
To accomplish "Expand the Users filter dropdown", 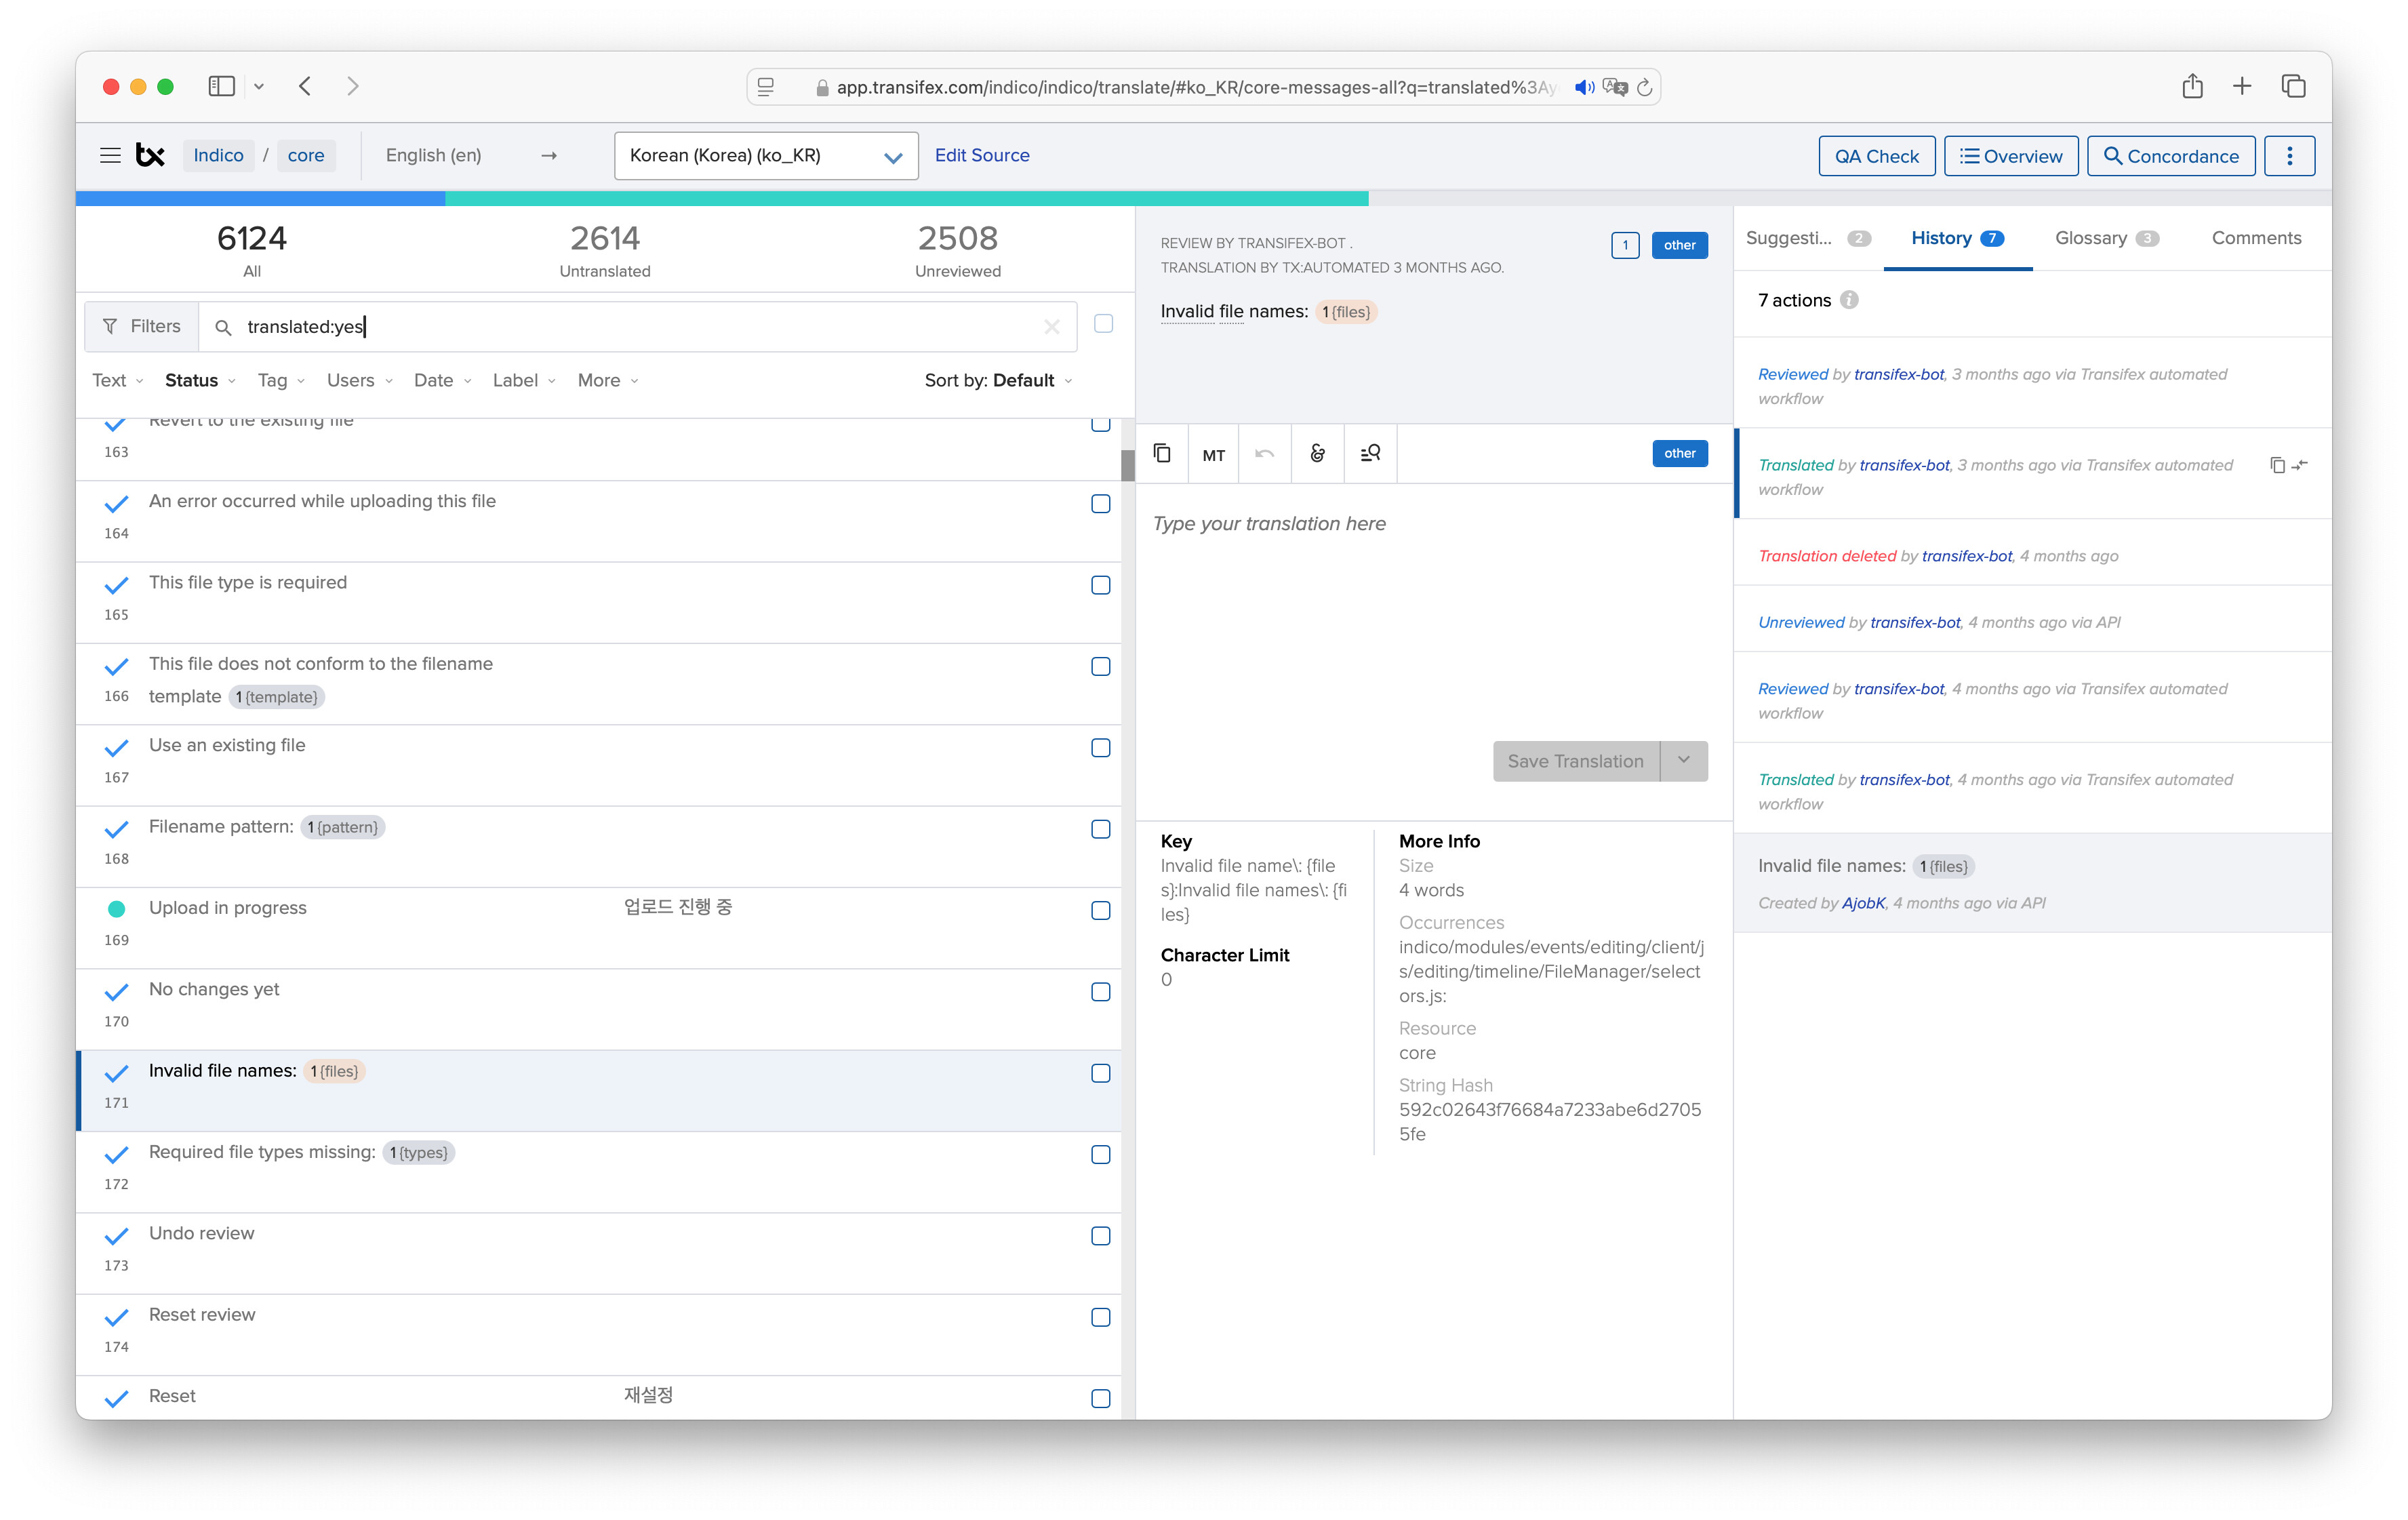I will 360,380.
